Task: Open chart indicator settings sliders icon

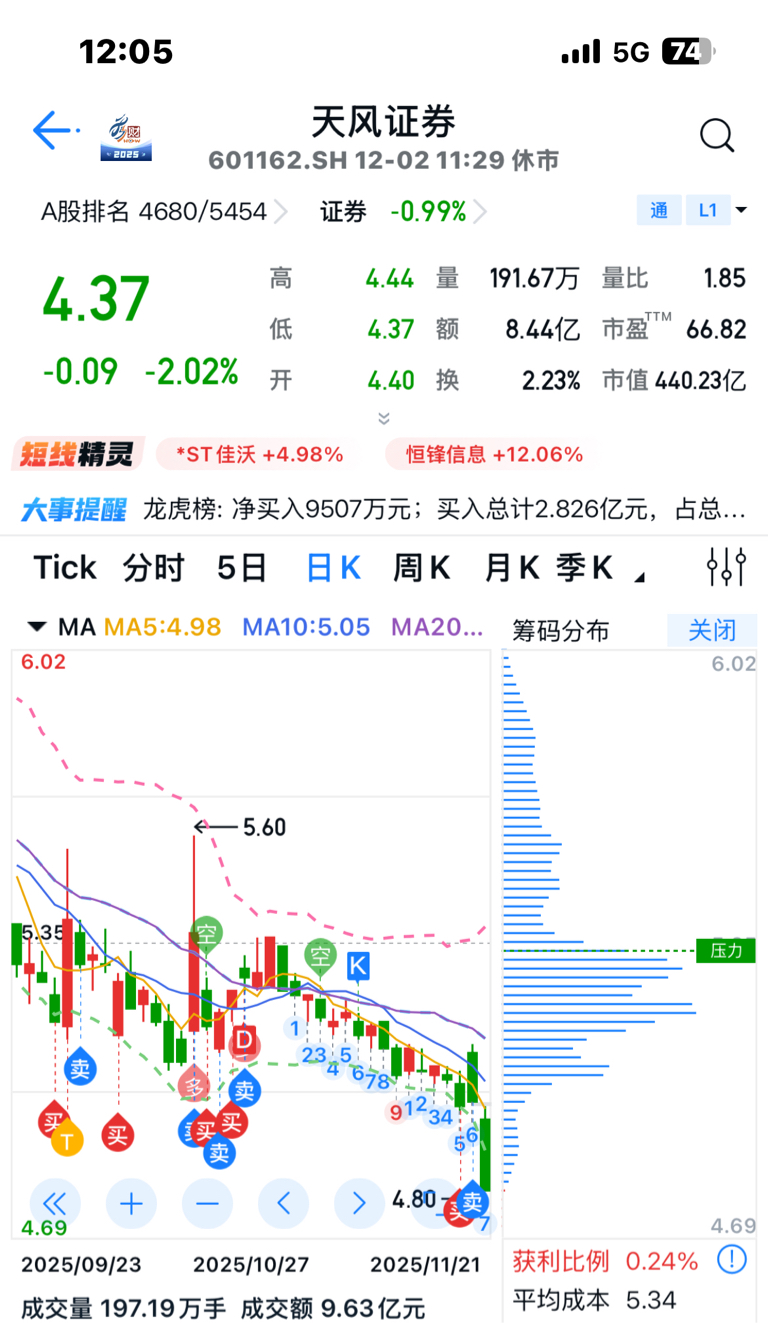Action: (726, 567)
